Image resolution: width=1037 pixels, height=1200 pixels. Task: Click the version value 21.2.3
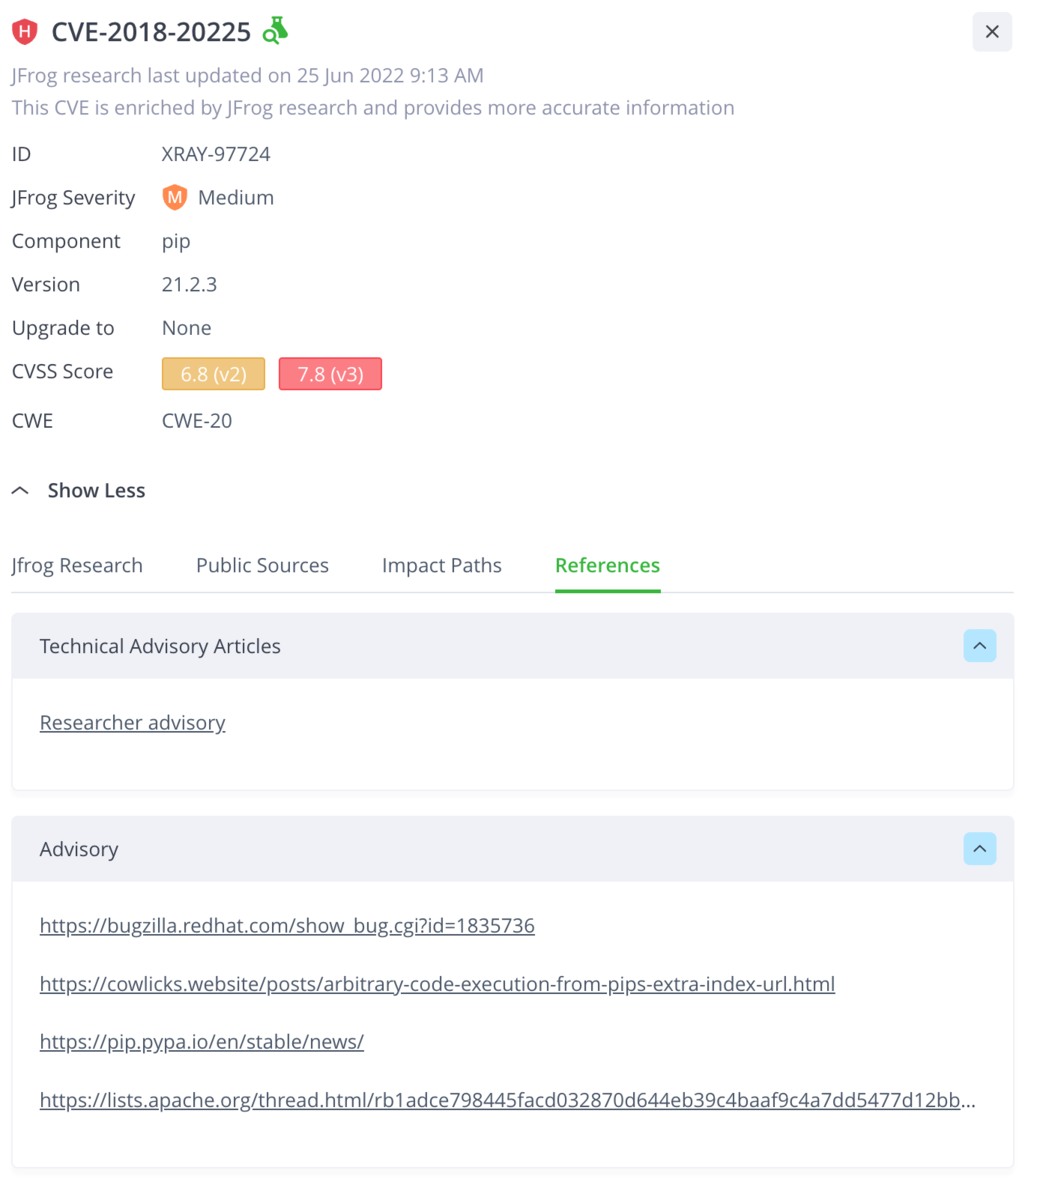[x=189, y=284]
